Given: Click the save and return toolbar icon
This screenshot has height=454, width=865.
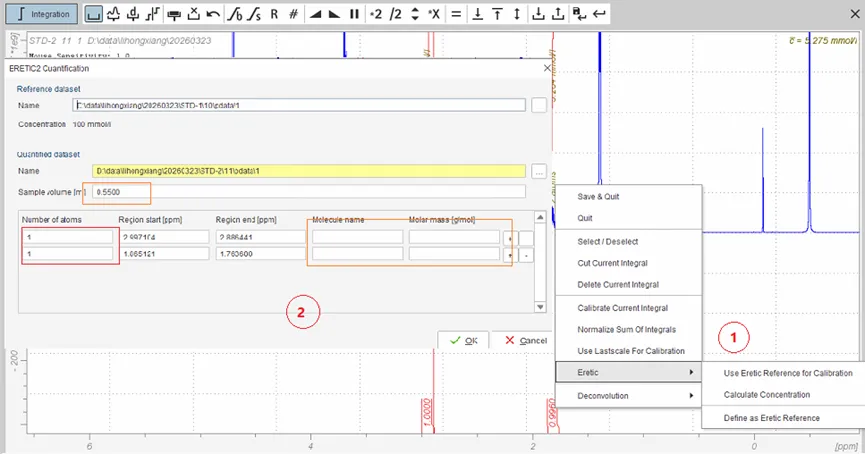Looking at the screenshot, I should click(x=579, y=14).
